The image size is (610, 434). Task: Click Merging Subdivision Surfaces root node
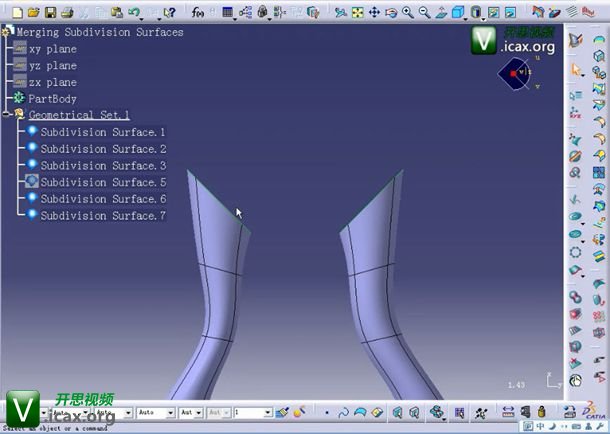pyautogui.click(x=99, y=32)
